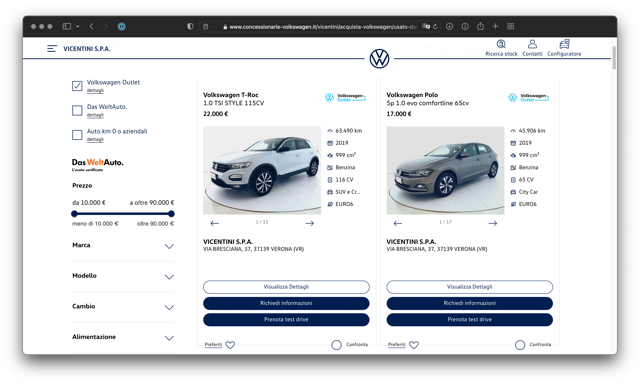Click the Das WeltAuto. logo in sidebar
The image size is (640, 385).
click(x=98, y=165)
